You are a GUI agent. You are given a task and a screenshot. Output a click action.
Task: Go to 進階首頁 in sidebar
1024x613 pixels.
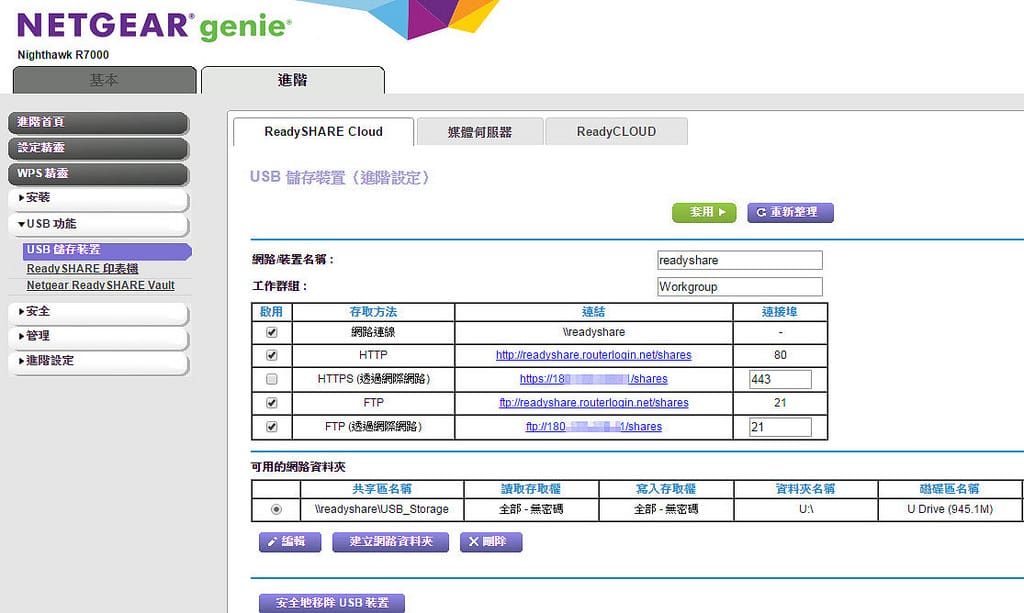(x=99, y=122)
